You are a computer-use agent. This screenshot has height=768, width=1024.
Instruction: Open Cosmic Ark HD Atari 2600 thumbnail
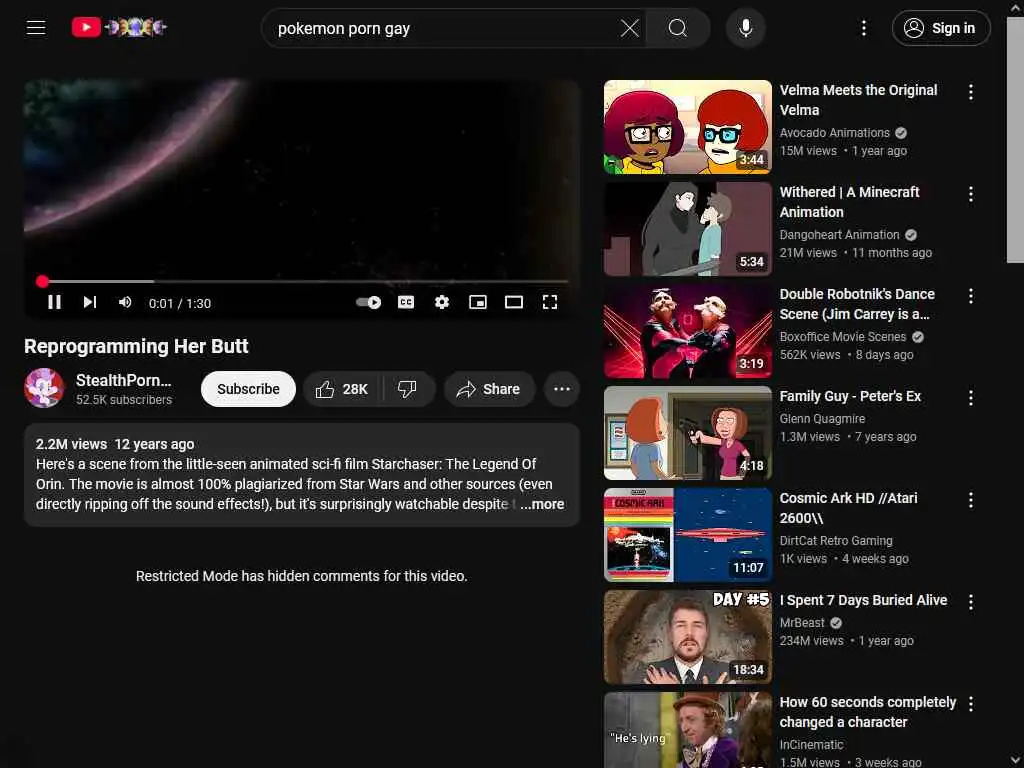[x=687, y=535]
